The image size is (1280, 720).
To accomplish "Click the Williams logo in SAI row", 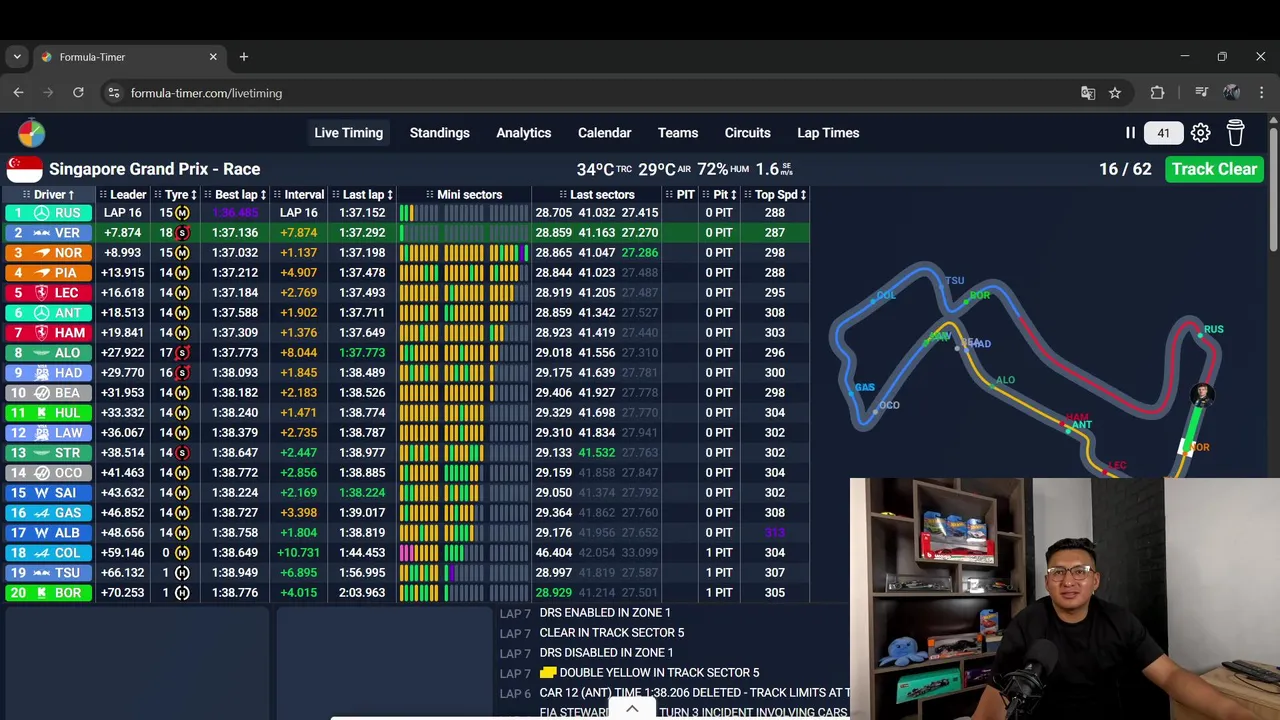I will click(41, 493).
